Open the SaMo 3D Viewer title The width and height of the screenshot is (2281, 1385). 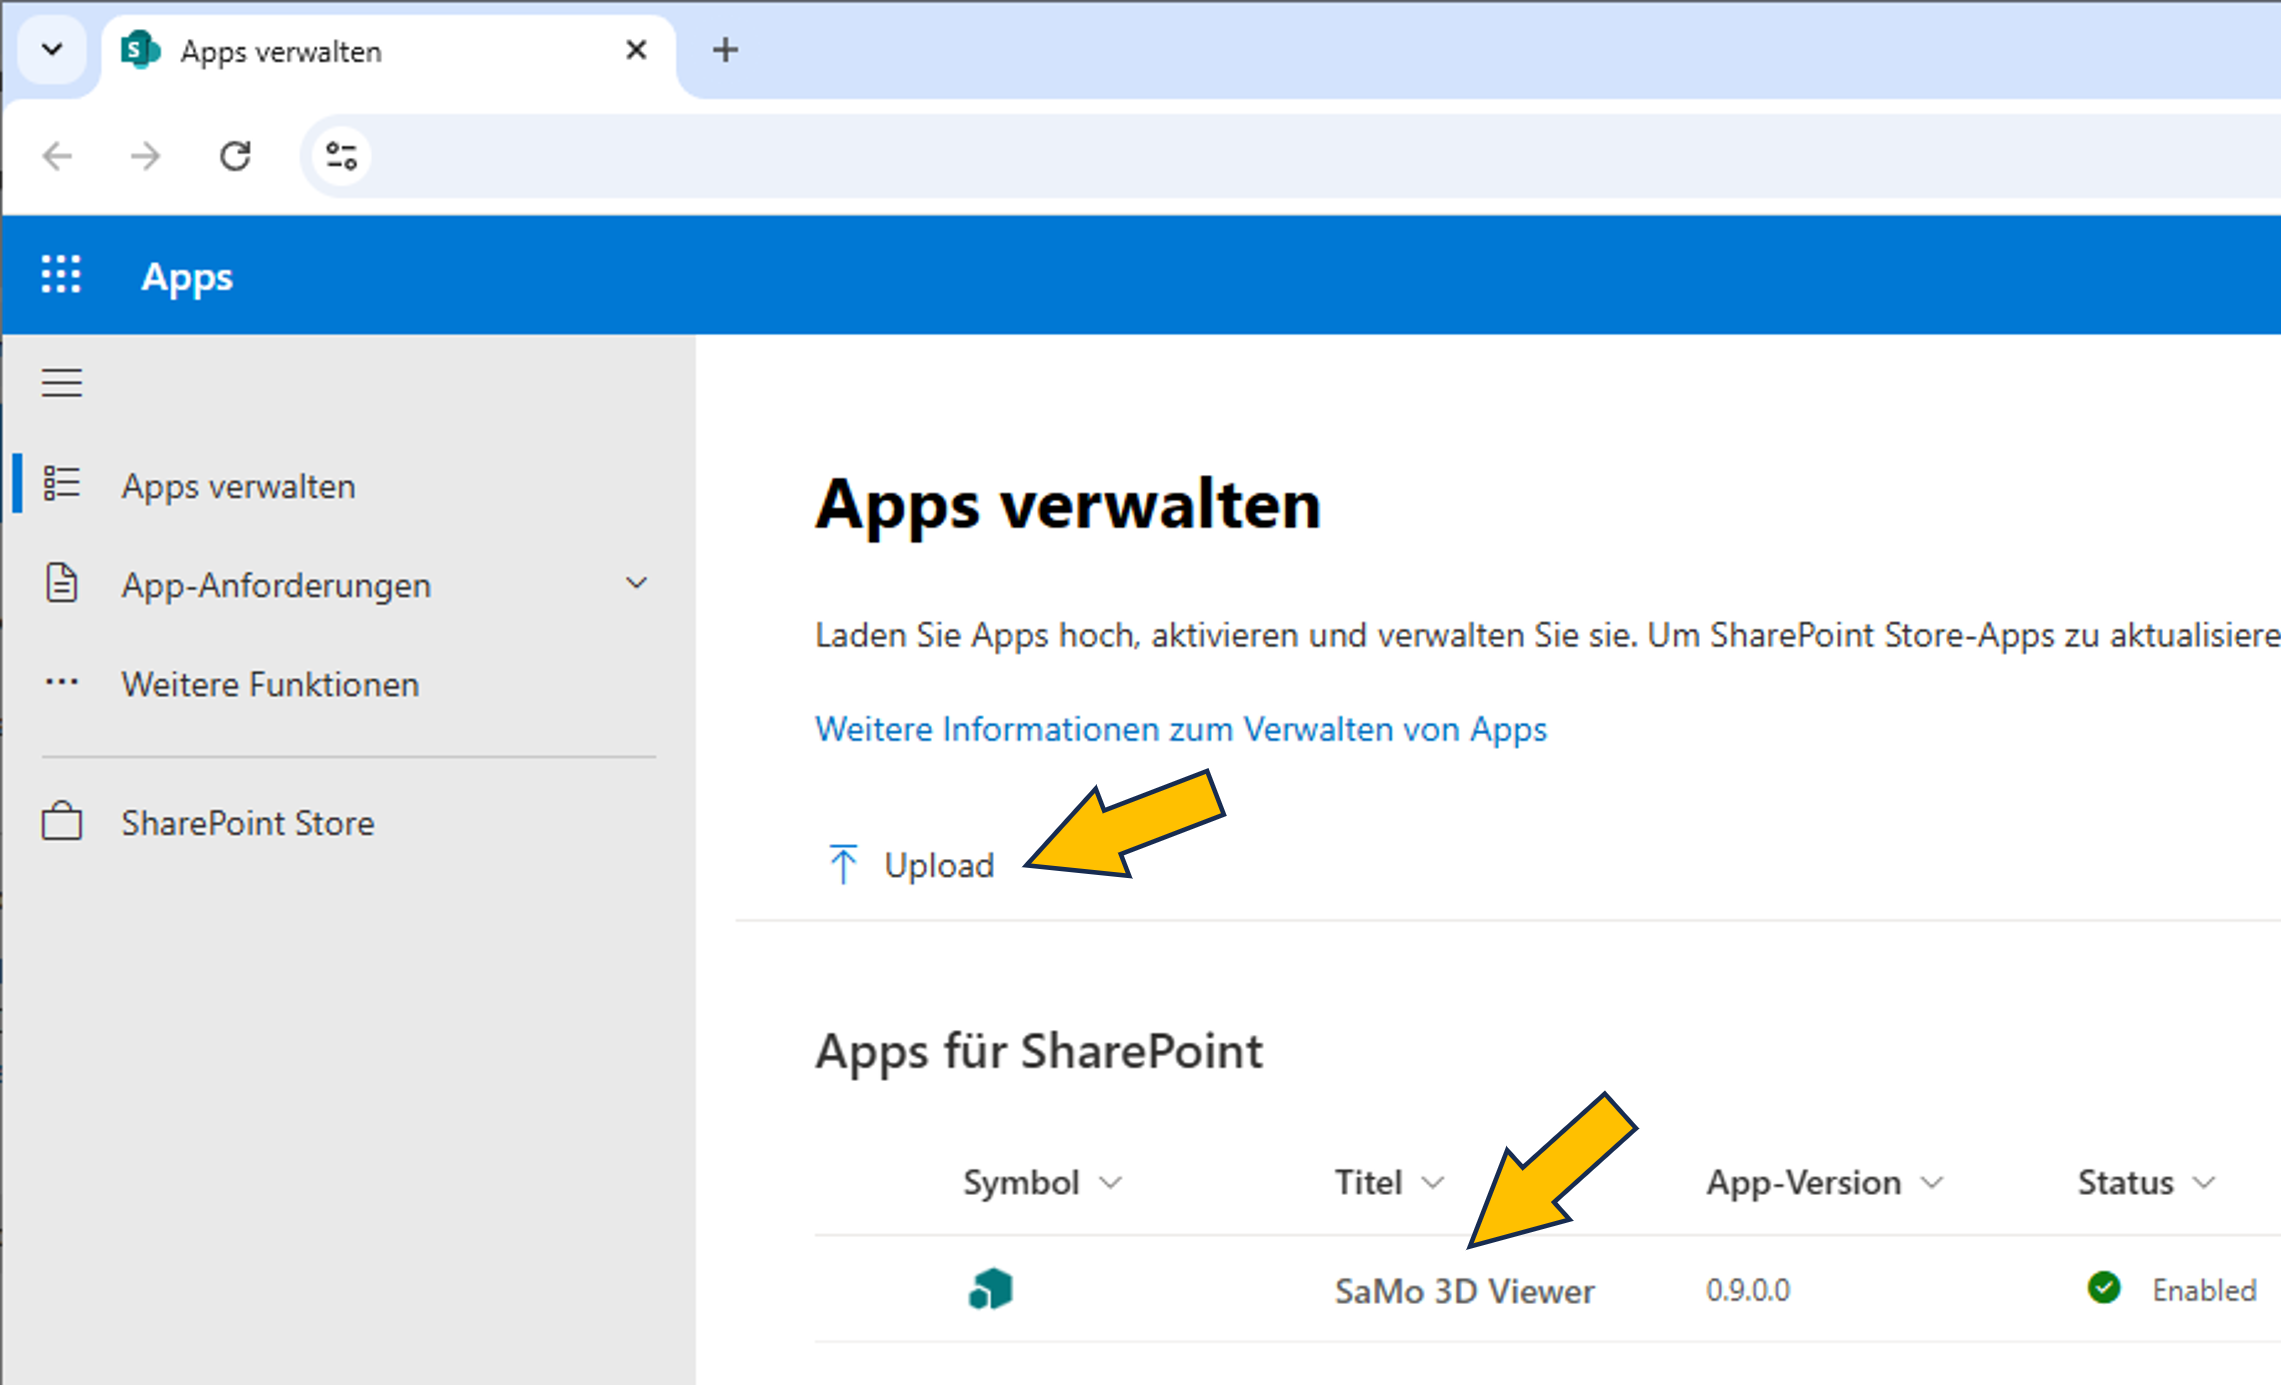1464,1291
